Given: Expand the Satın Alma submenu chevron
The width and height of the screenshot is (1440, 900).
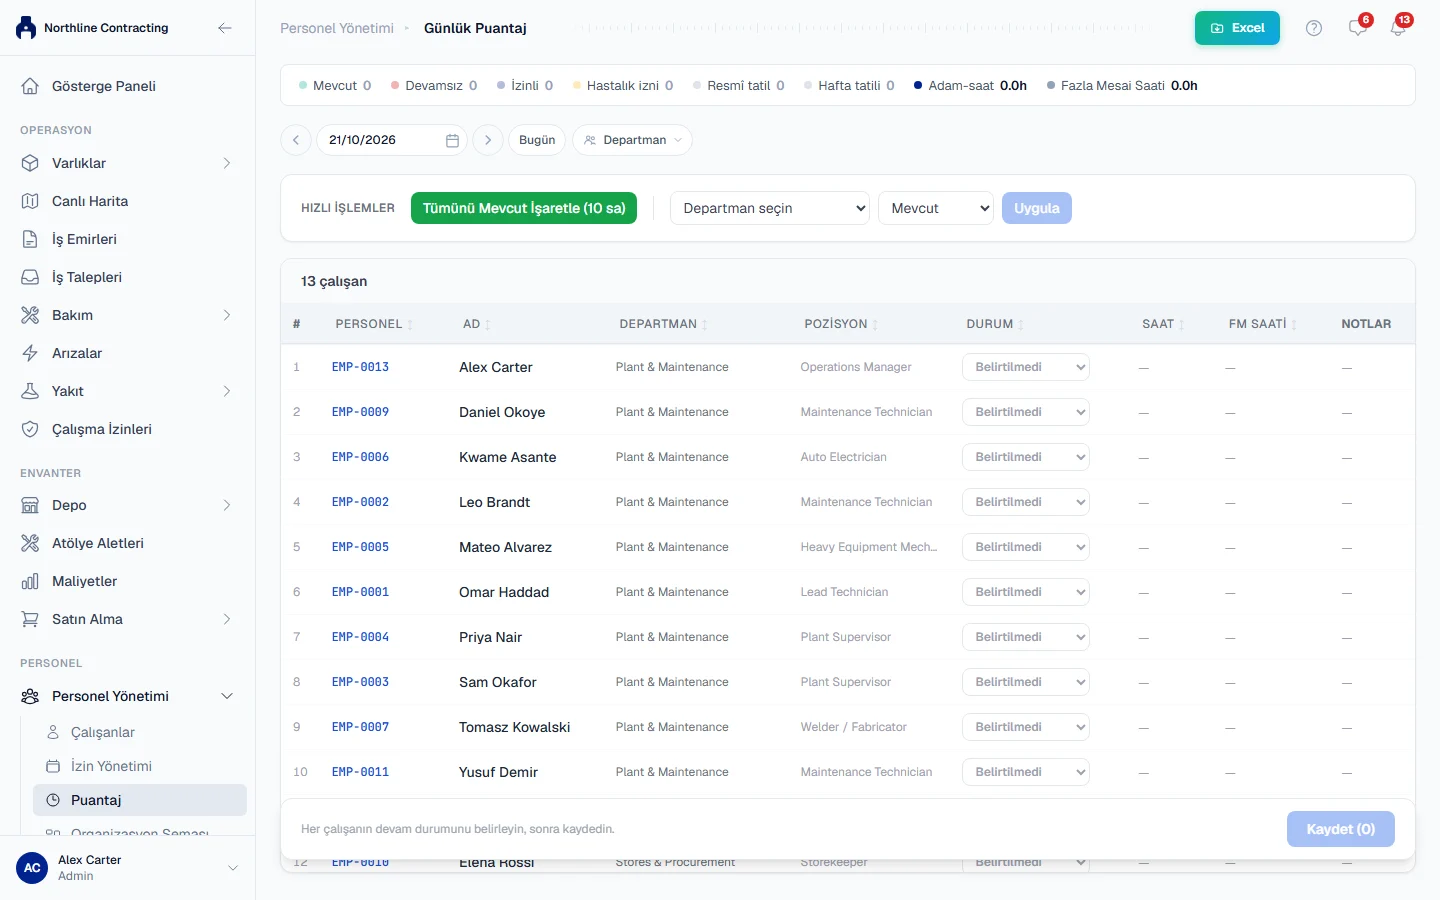Looking at the screenshot, I should (227, 619).
